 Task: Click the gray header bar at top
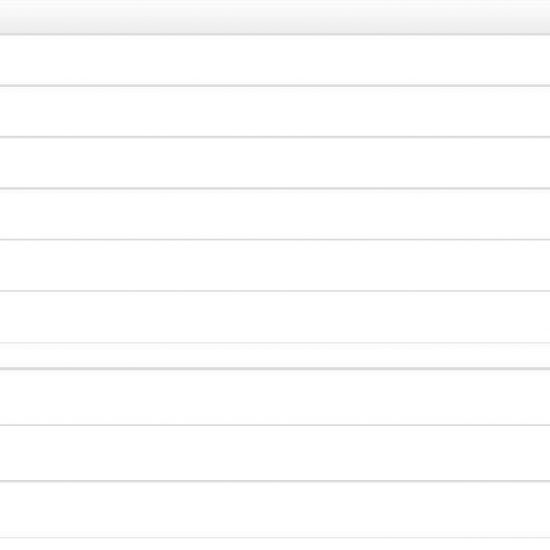point(275,17)
